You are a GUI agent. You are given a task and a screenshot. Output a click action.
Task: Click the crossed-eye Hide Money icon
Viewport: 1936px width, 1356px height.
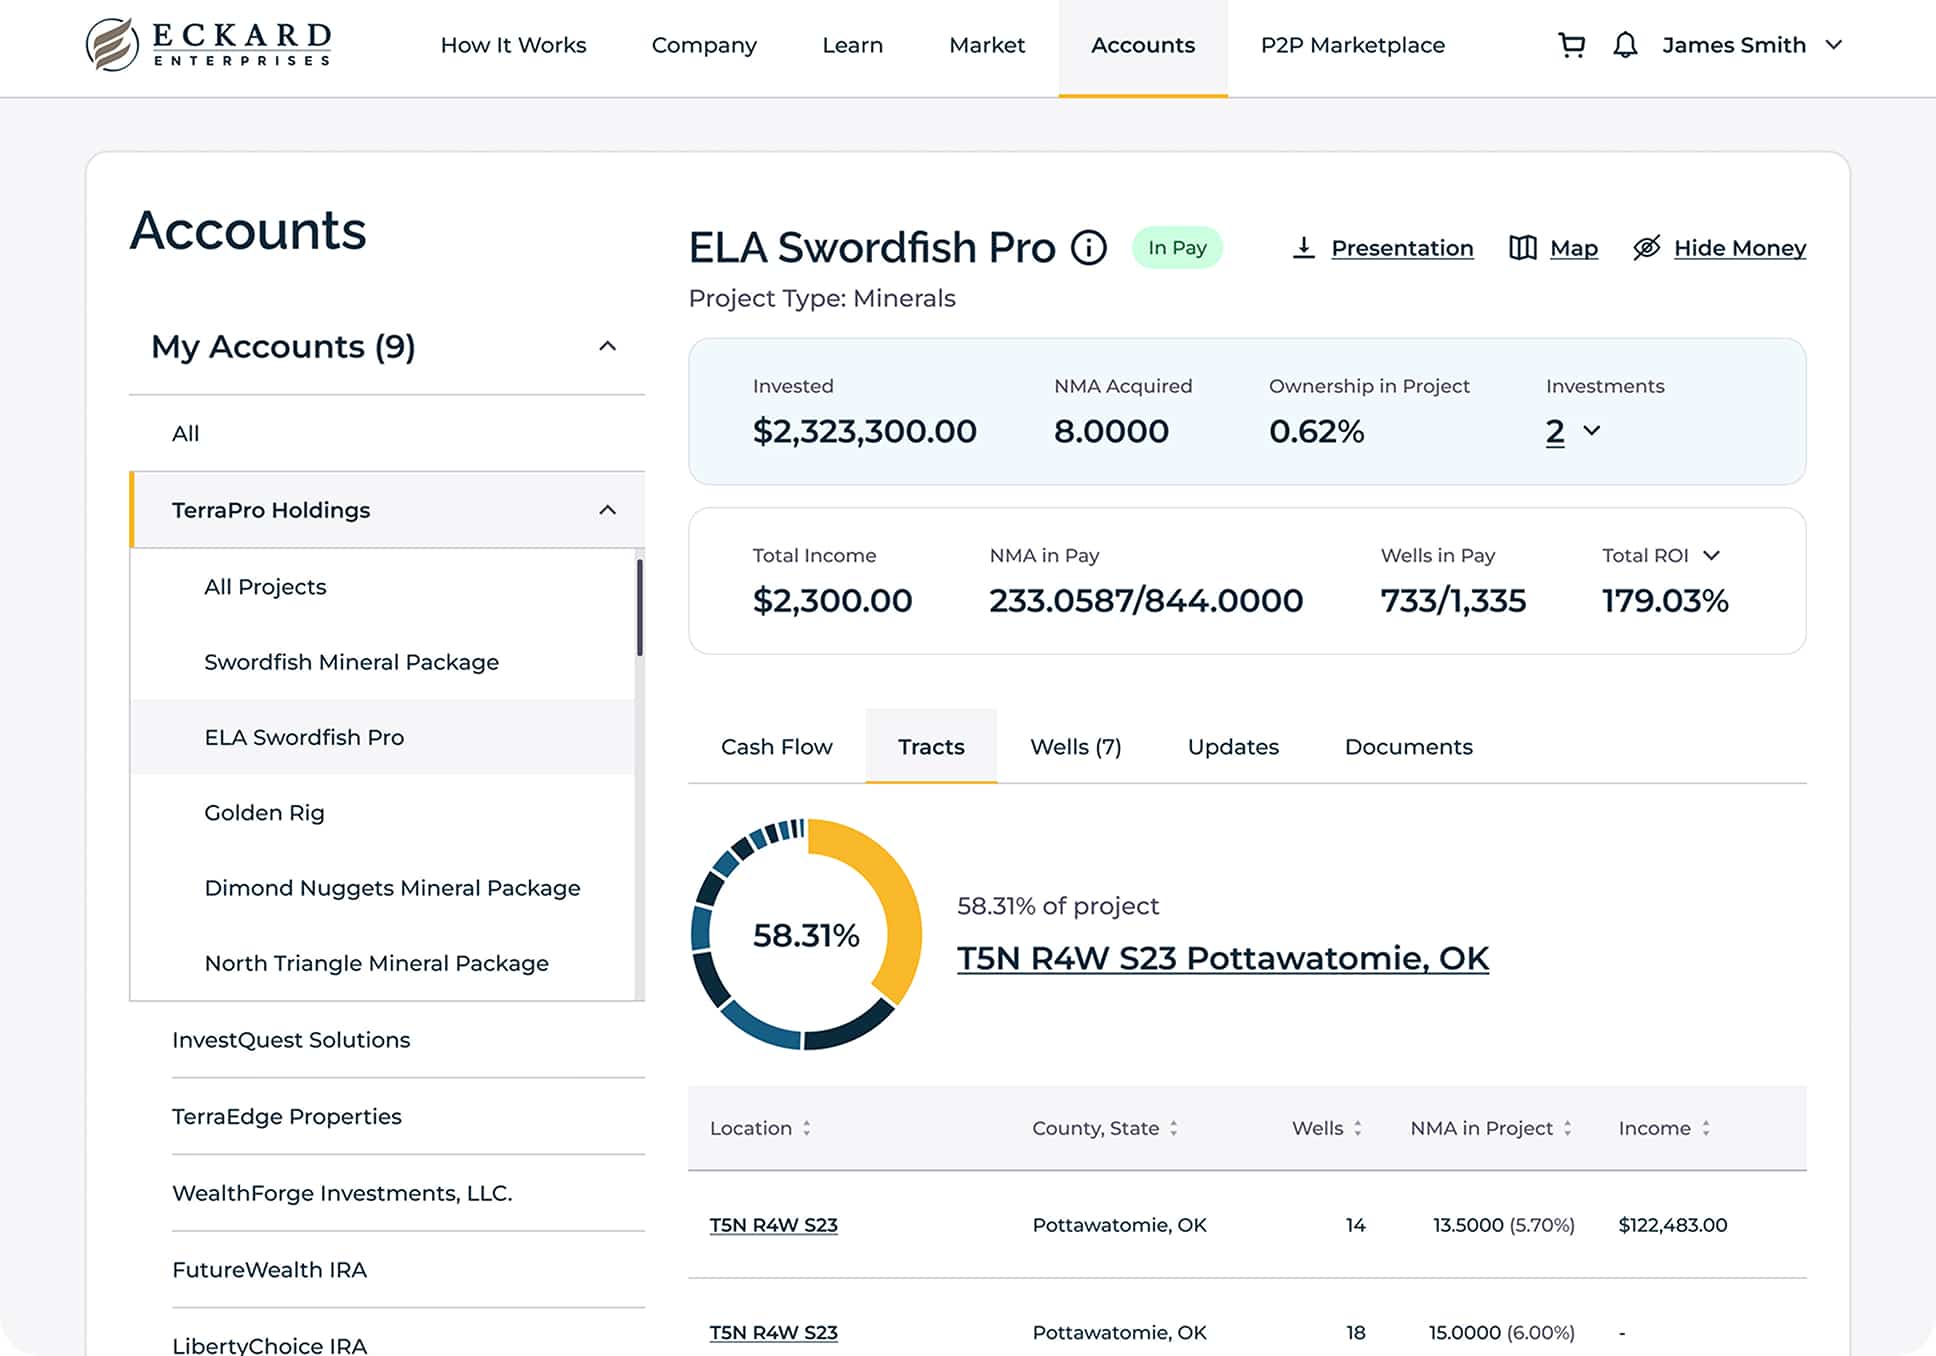(x=1646, y=247)
